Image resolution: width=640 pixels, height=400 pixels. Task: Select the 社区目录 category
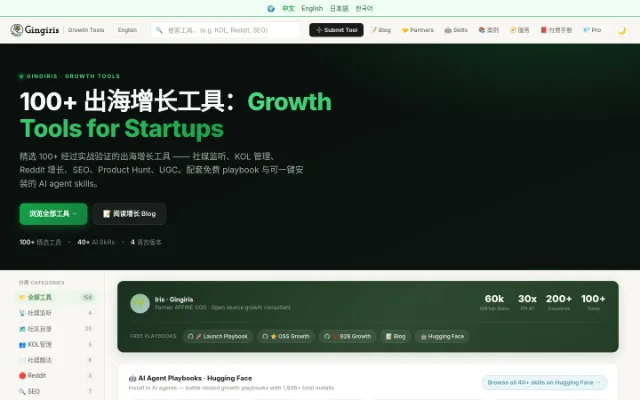click(x=56, y=329)
